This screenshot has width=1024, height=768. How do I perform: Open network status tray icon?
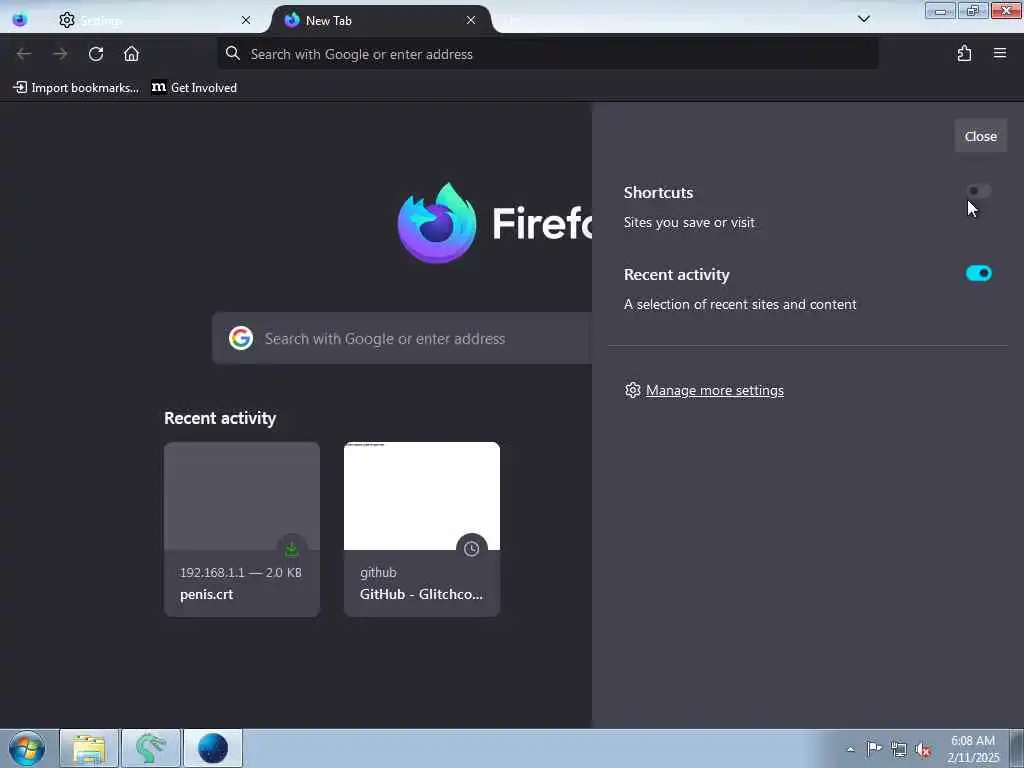(899, 749)
